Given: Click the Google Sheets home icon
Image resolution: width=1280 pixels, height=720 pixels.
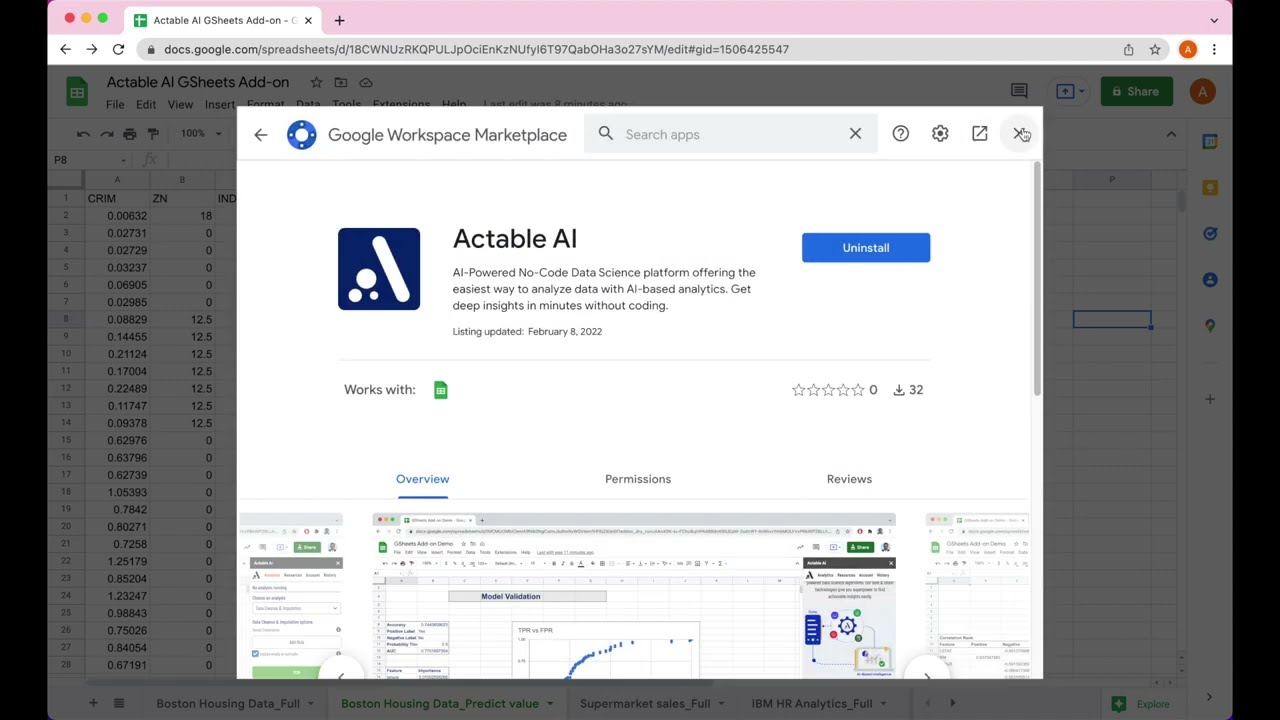Looking at the screenshot, I should pos(77,91).
